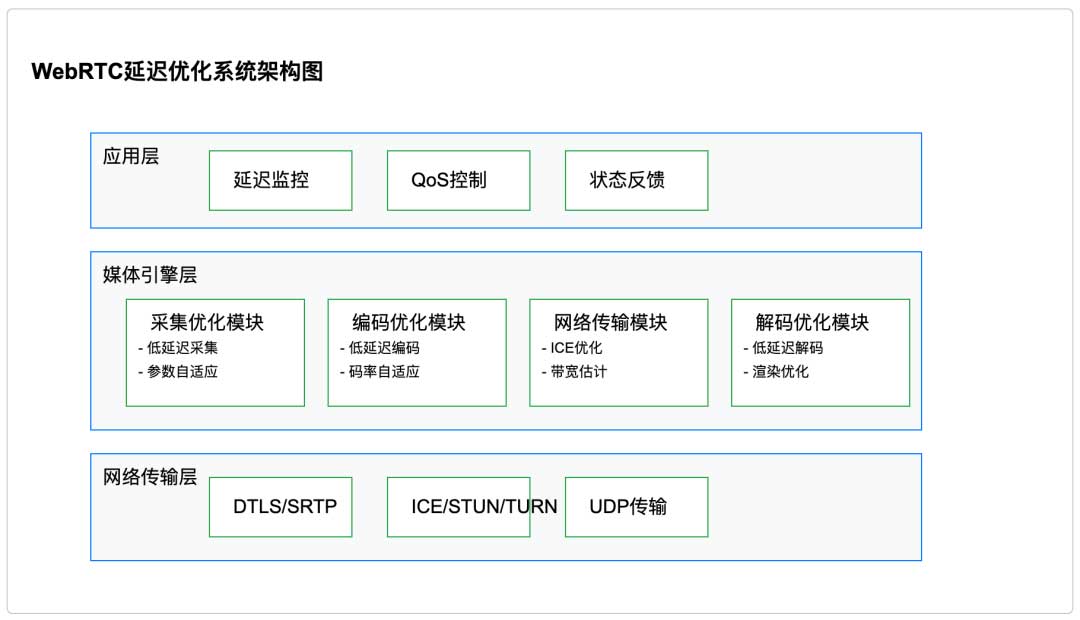Click the WebRTC延迟优化系统架构图 title
1080x620 pixels.
[x=177, y=72]
